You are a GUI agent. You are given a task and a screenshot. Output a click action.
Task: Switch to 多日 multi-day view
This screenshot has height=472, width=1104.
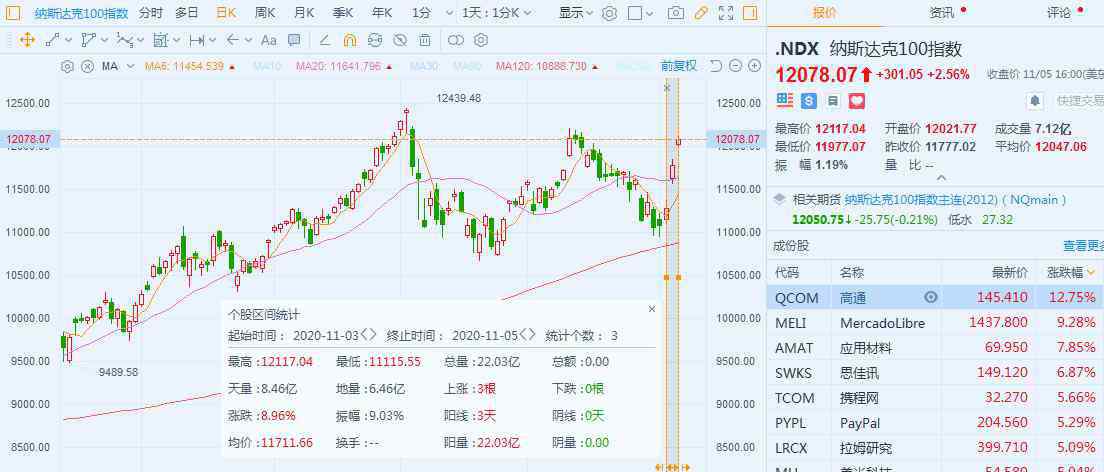[x=187, y=13]
